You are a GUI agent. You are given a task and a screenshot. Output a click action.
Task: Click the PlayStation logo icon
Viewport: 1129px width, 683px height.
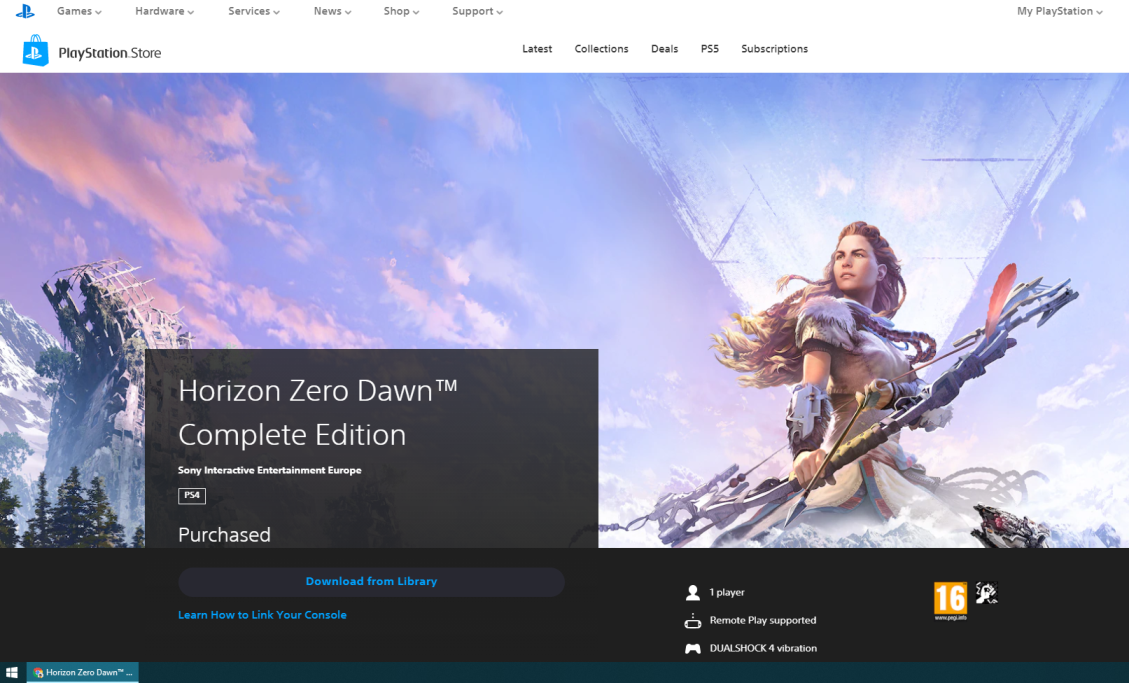point(24,11)
